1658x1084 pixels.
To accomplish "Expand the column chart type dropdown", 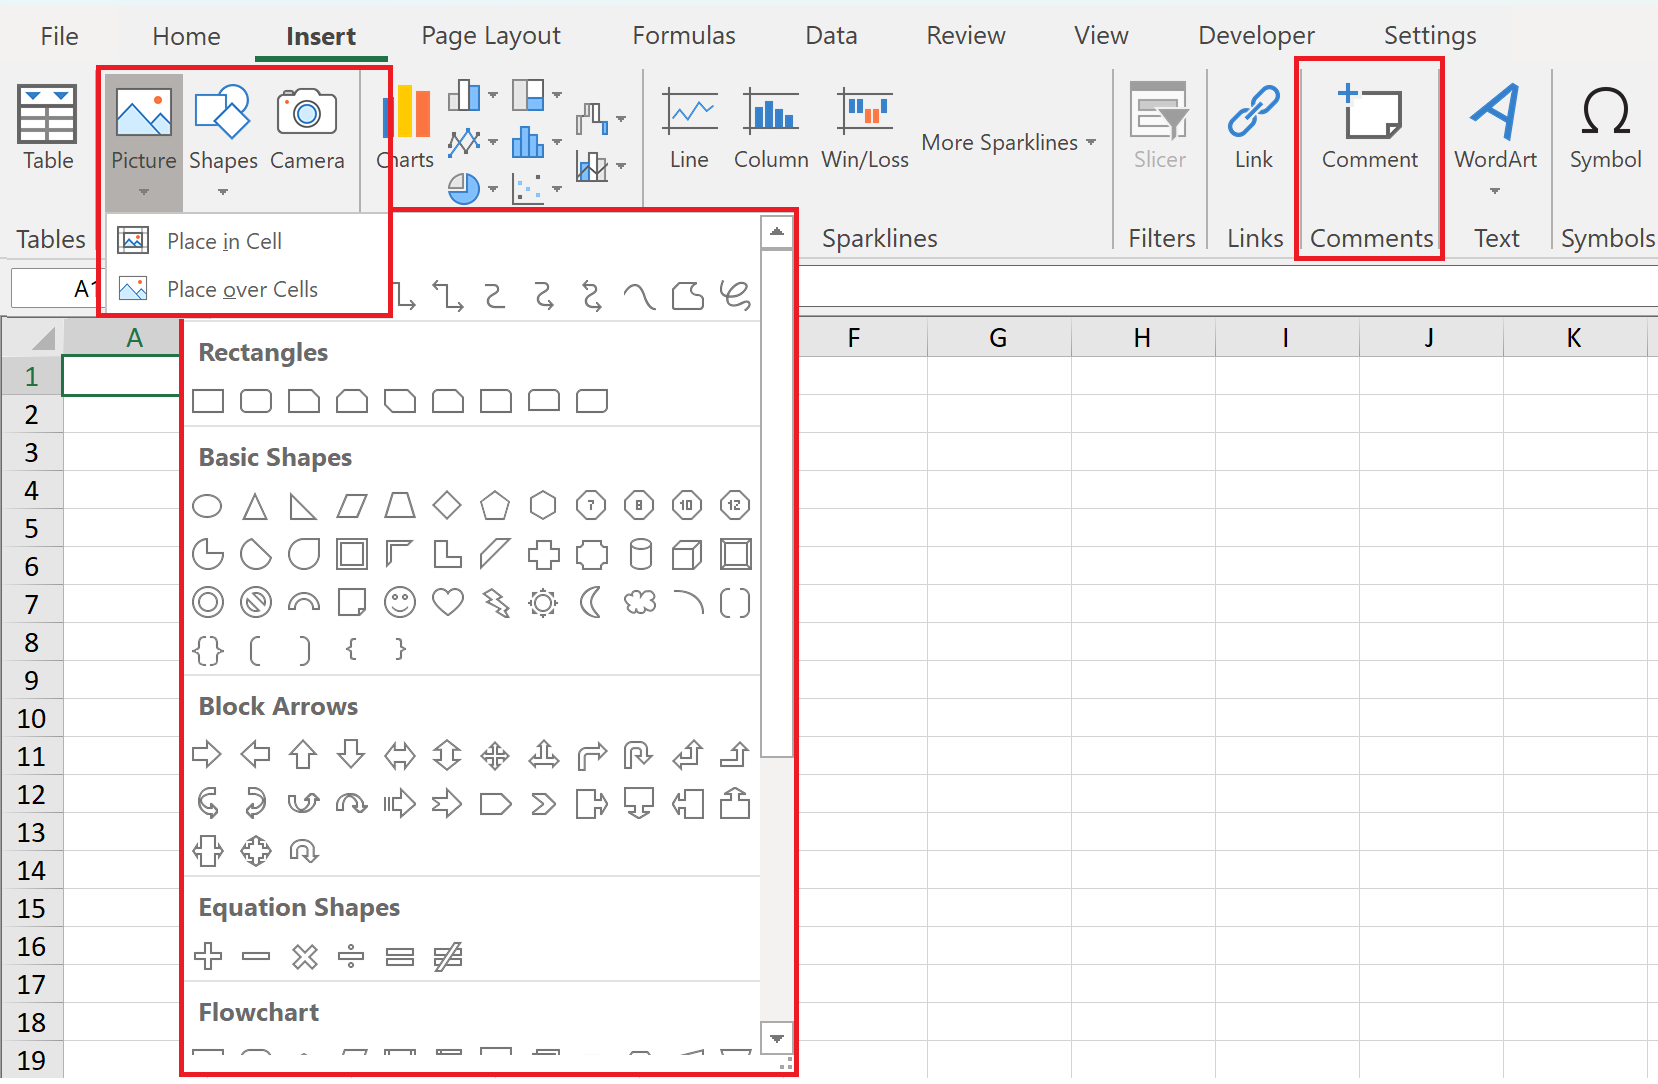I will [x=493, y=95].
